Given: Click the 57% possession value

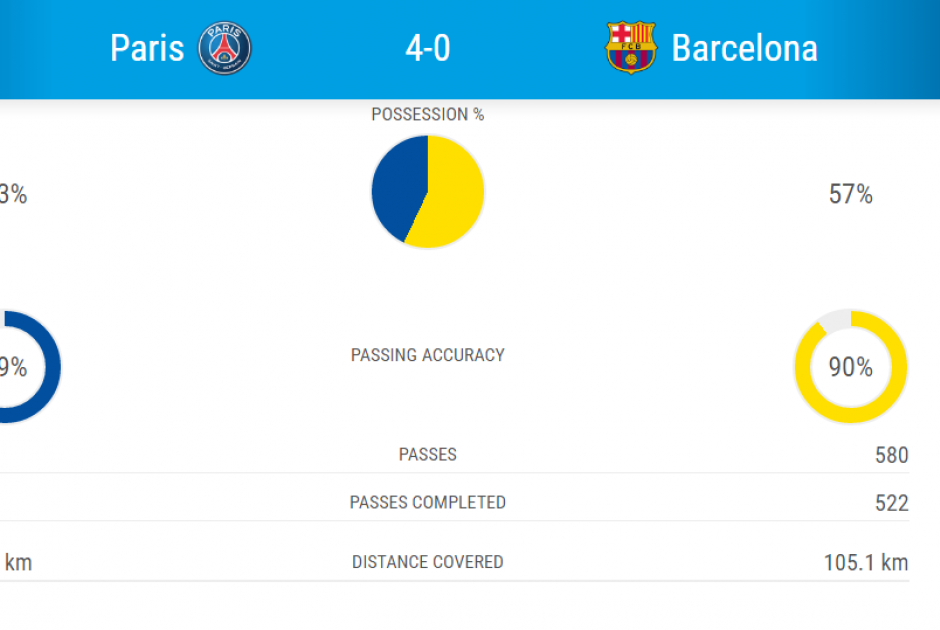Looking at the screenshot, I should coord(851,194).
